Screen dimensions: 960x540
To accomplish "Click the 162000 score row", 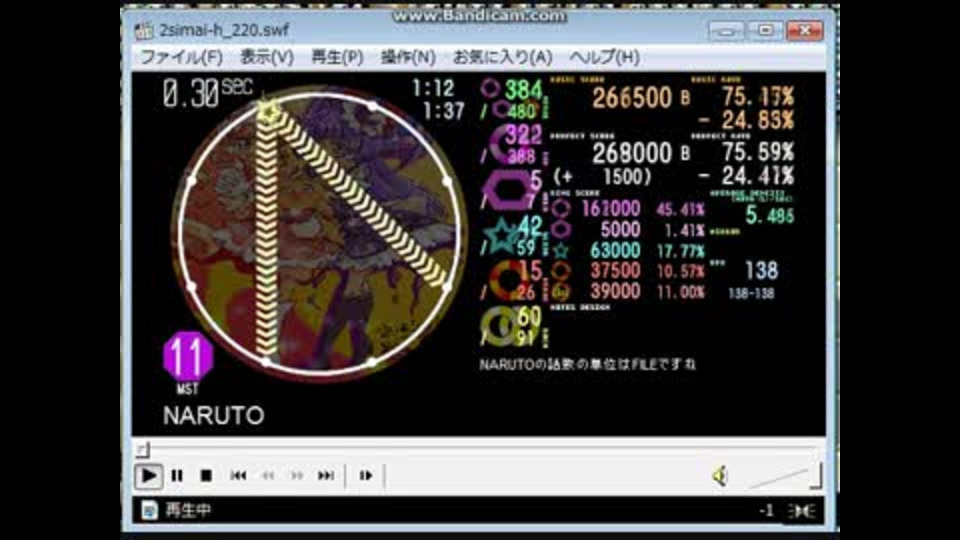I will (x=628, y=209).
